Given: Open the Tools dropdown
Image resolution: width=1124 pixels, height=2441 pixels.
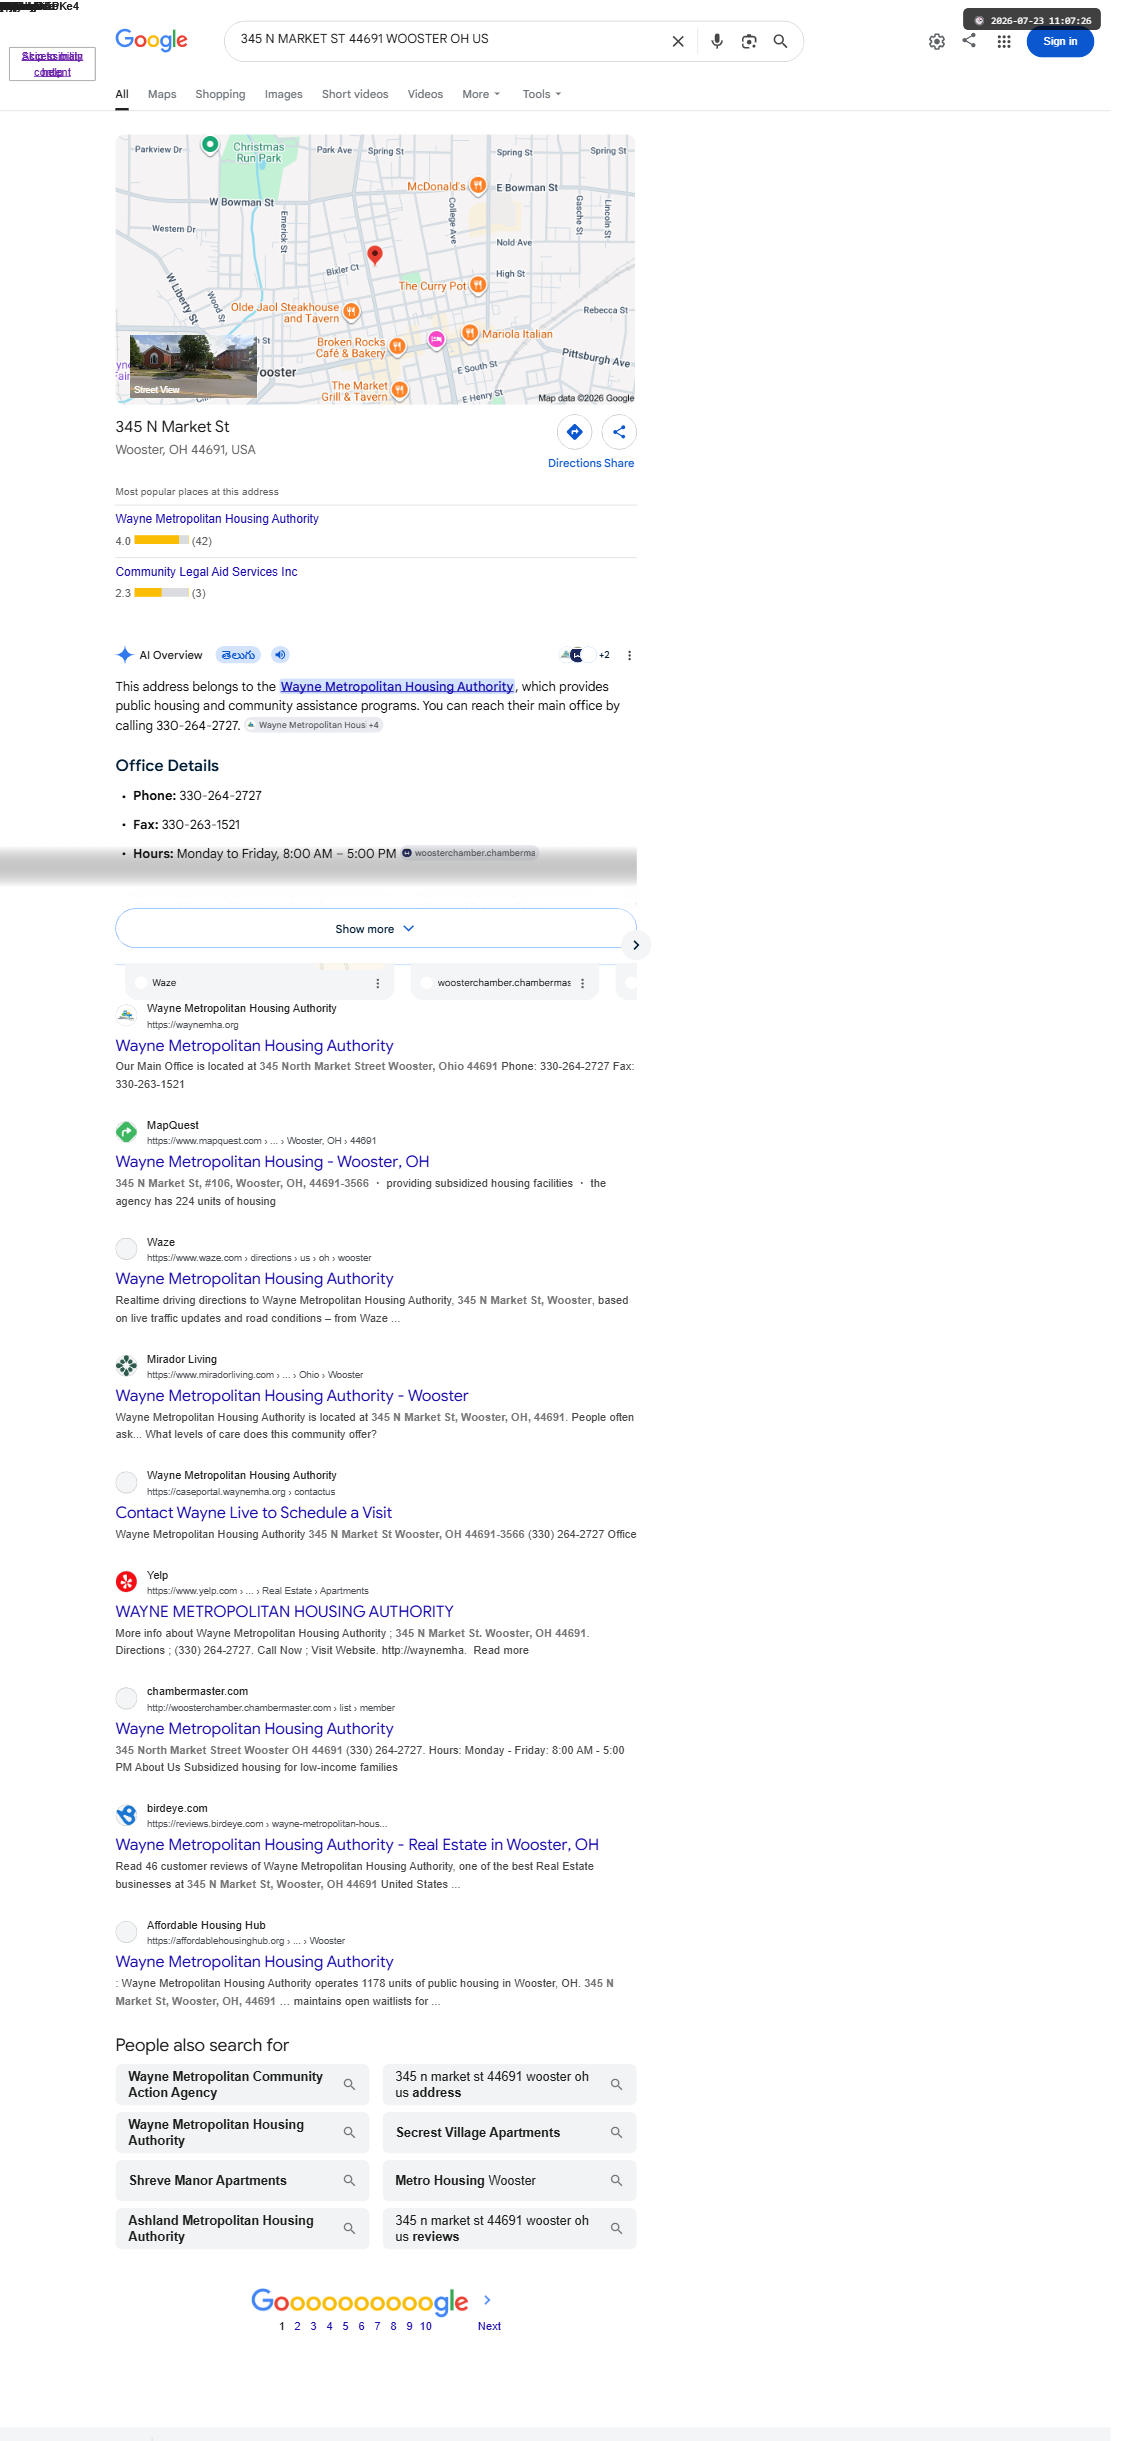Looking at the screenshot, I should click(542, 94).
